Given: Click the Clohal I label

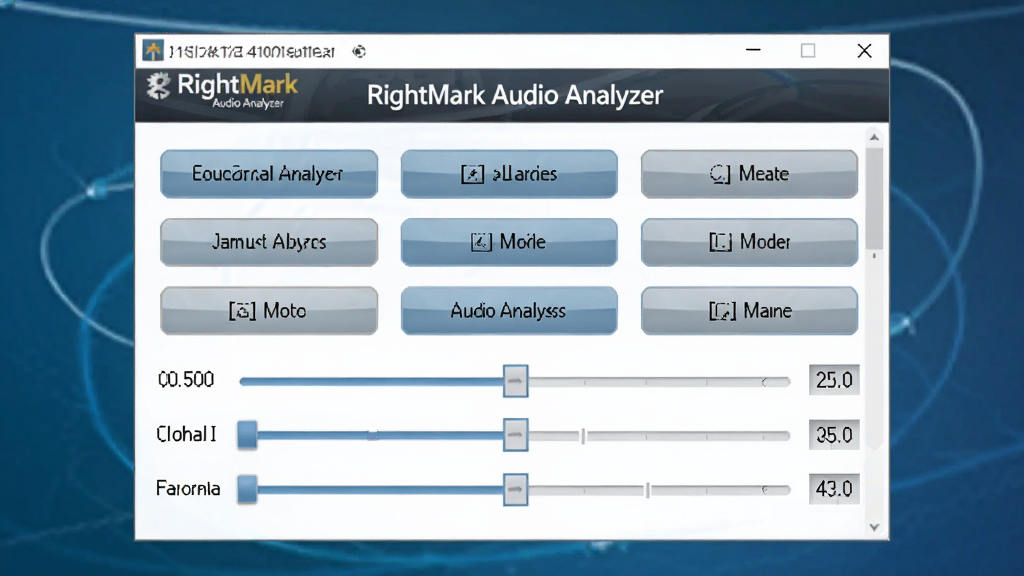Looking at the screenshot, I should click(186, 434).
